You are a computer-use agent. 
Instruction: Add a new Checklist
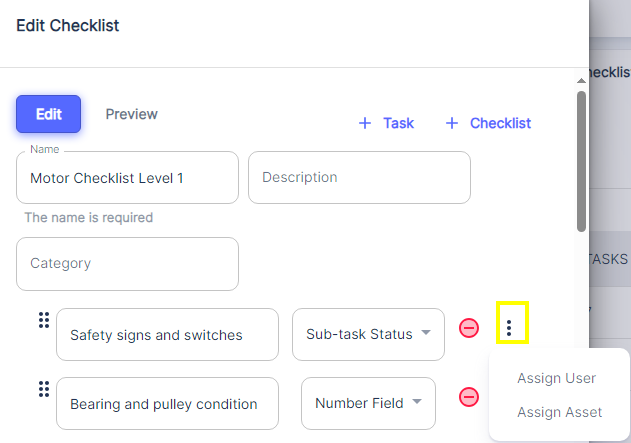coord(500,123)
